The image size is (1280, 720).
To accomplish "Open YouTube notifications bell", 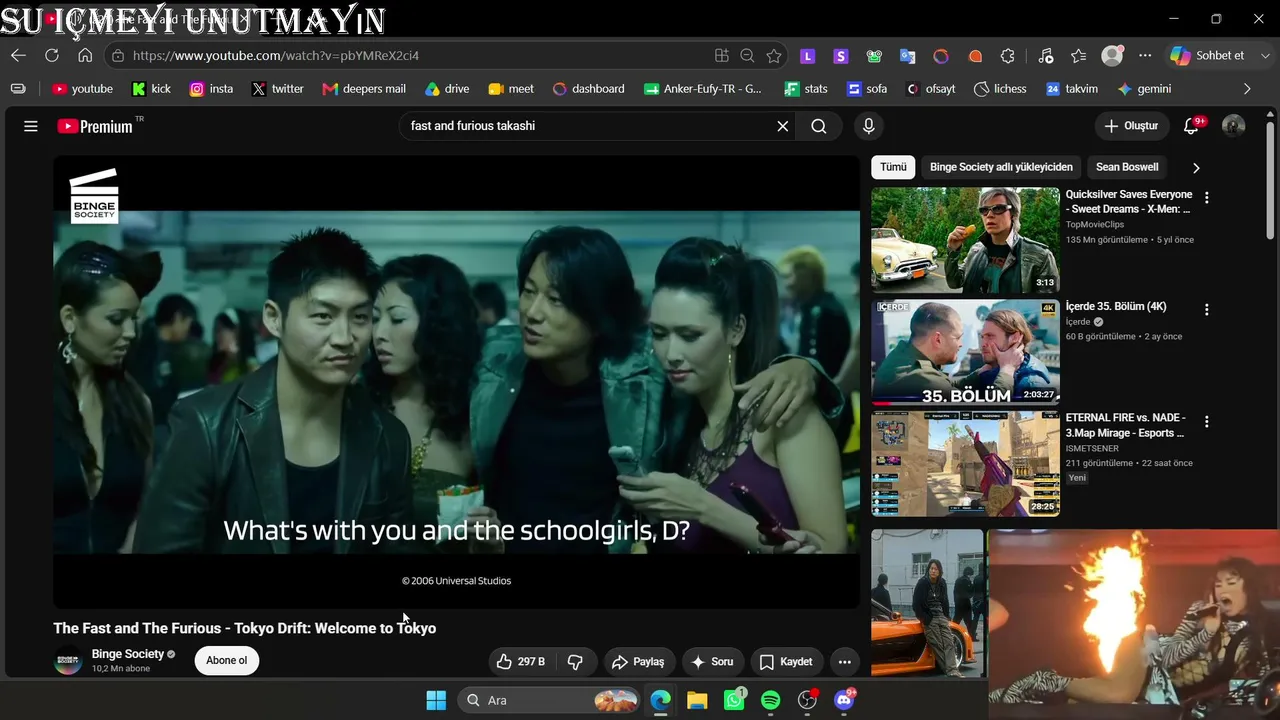I will pos(1191,126).
